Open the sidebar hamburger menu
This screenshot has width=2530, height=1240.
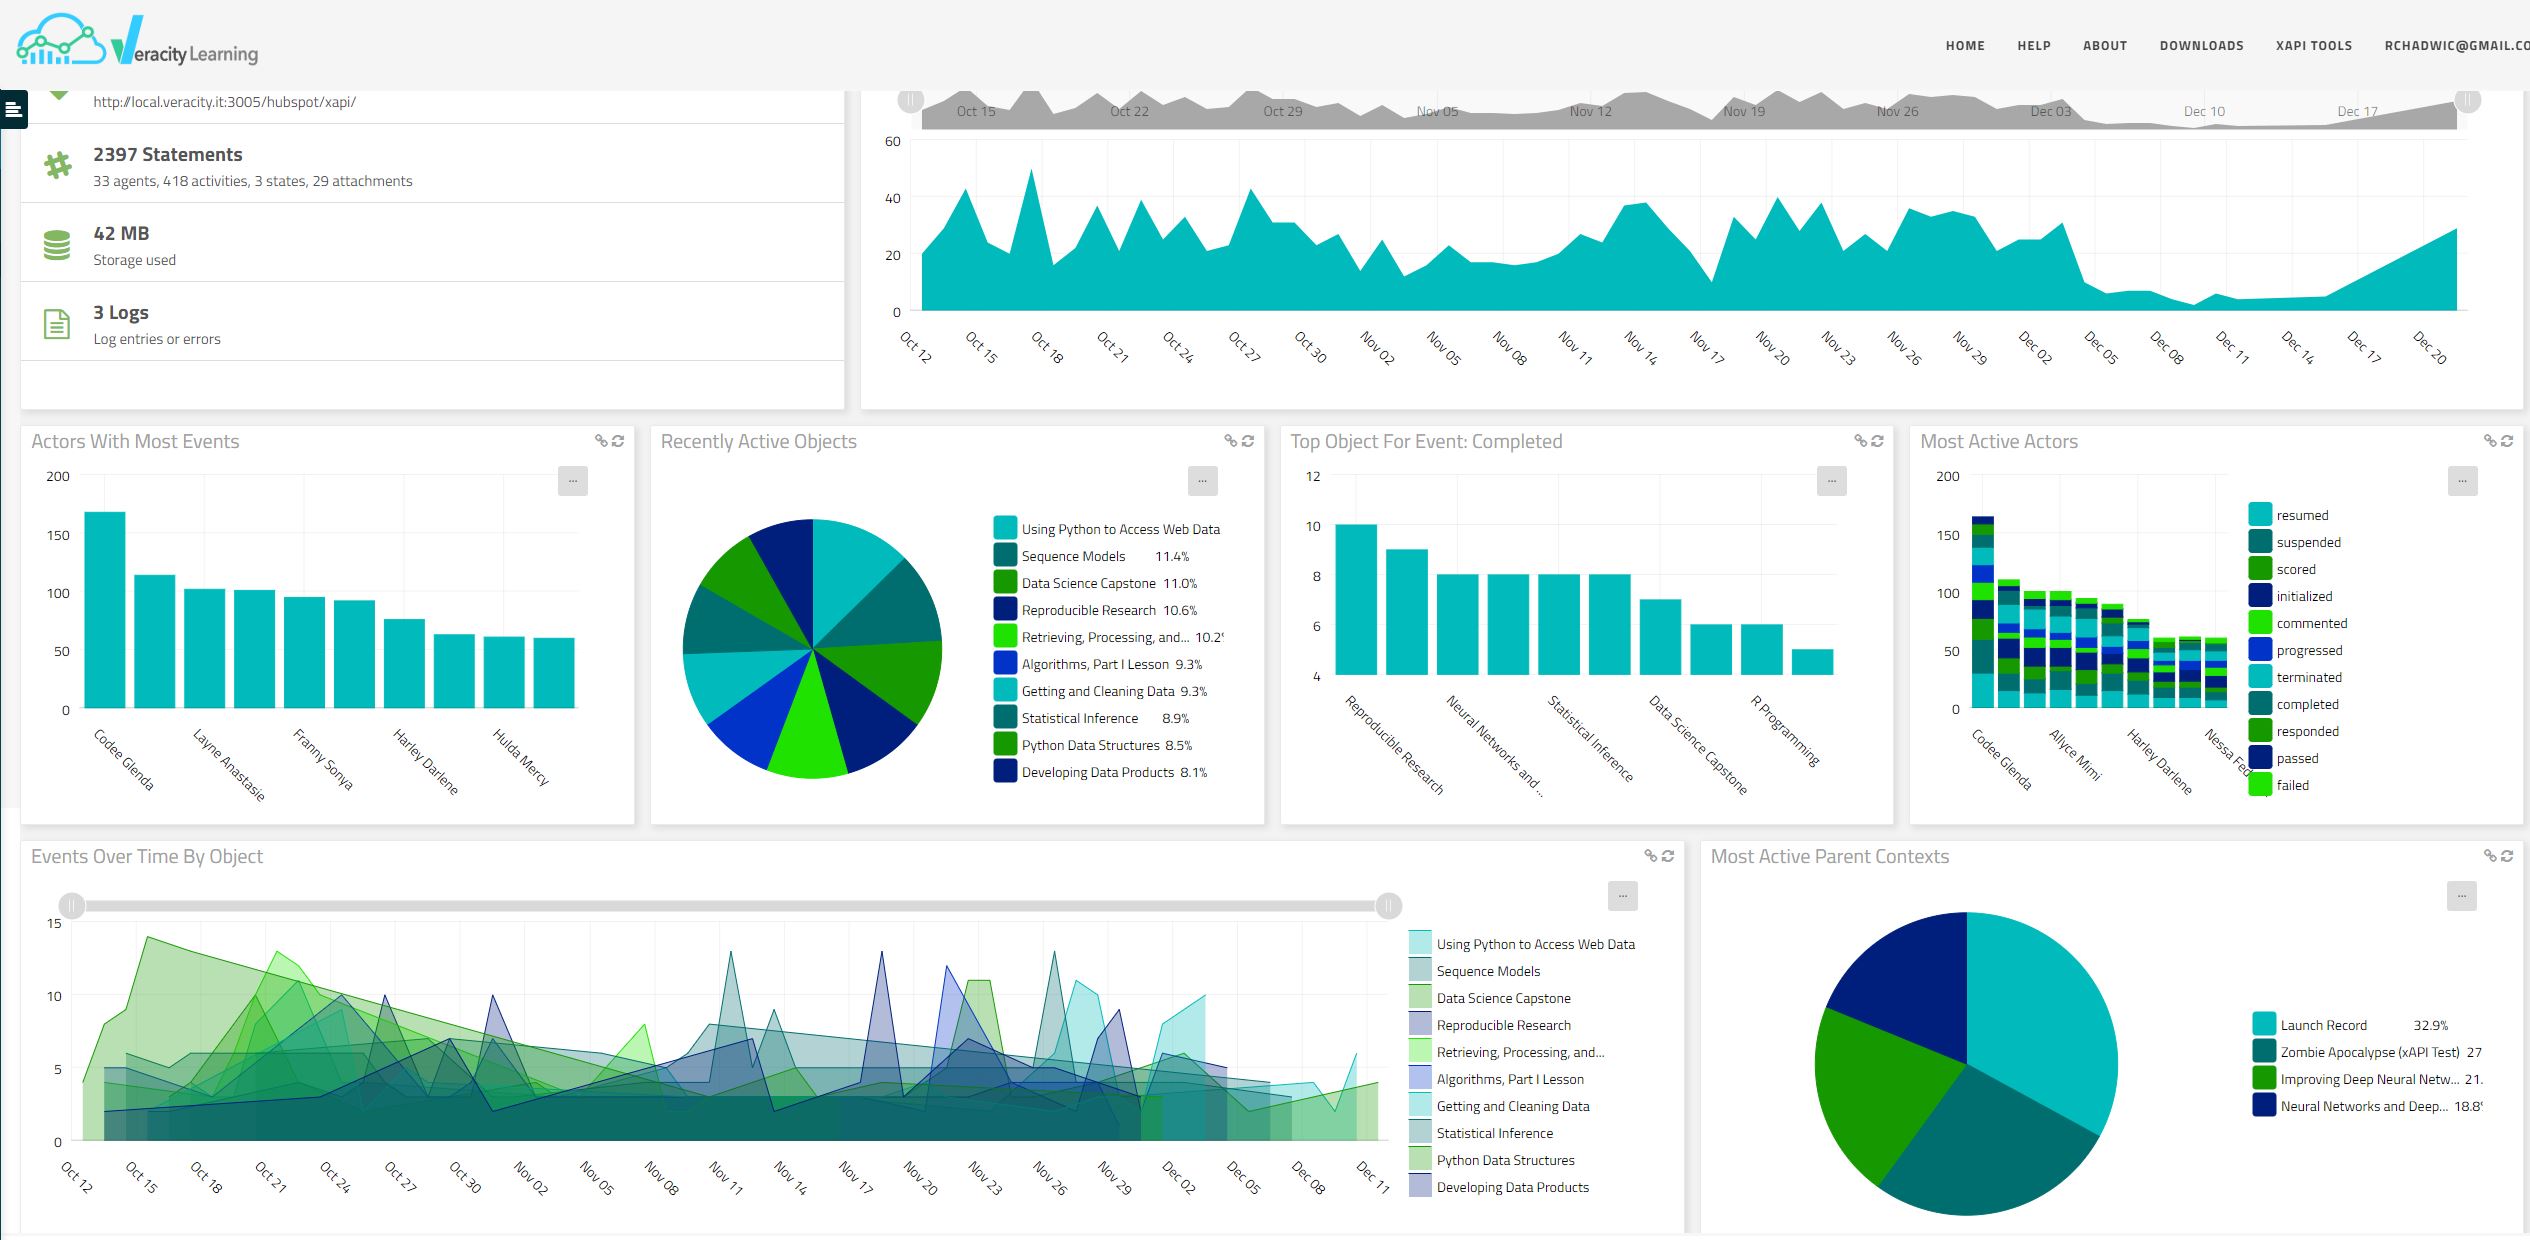[x=13, y=110]
